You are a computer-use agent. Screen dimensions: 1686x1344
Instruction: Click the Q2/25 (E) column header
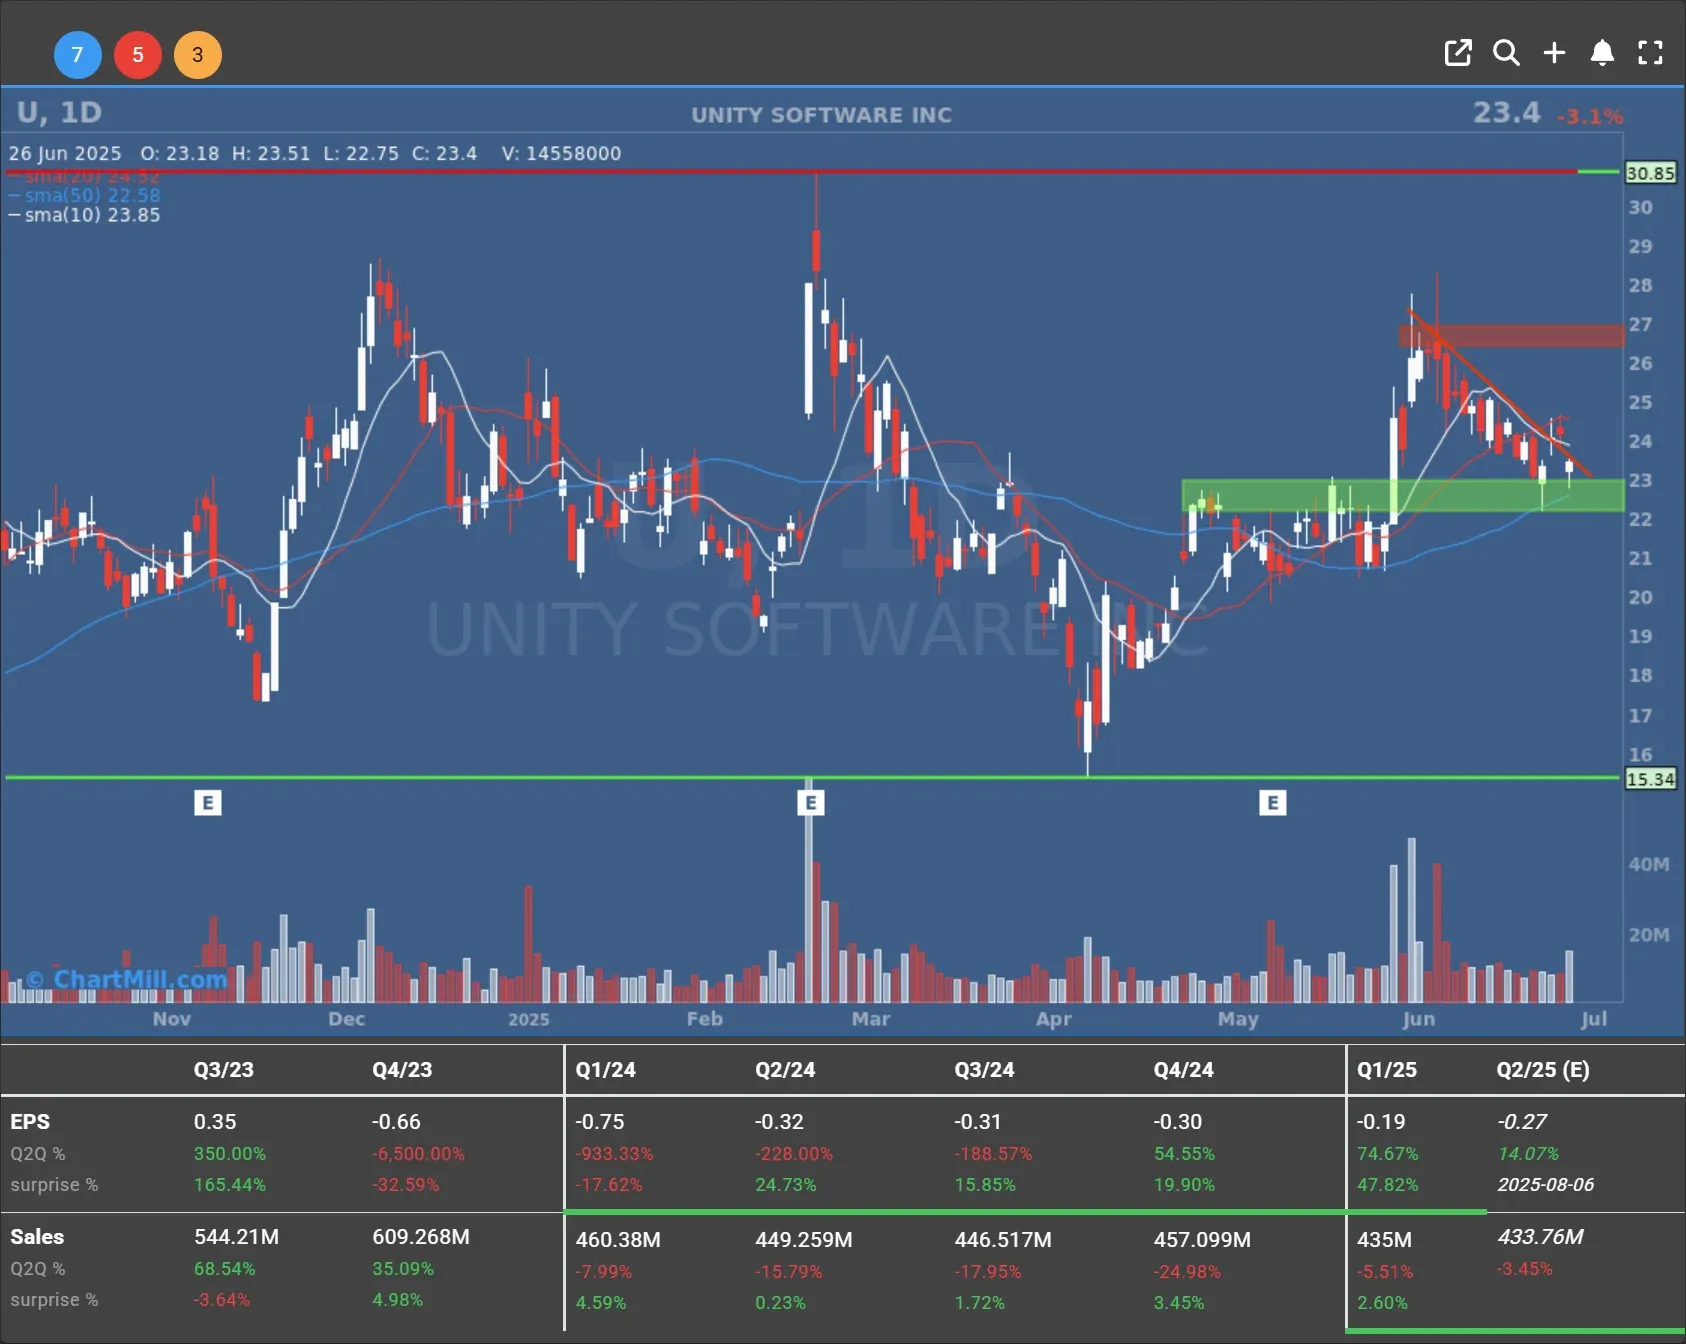pos(1543,1069)
